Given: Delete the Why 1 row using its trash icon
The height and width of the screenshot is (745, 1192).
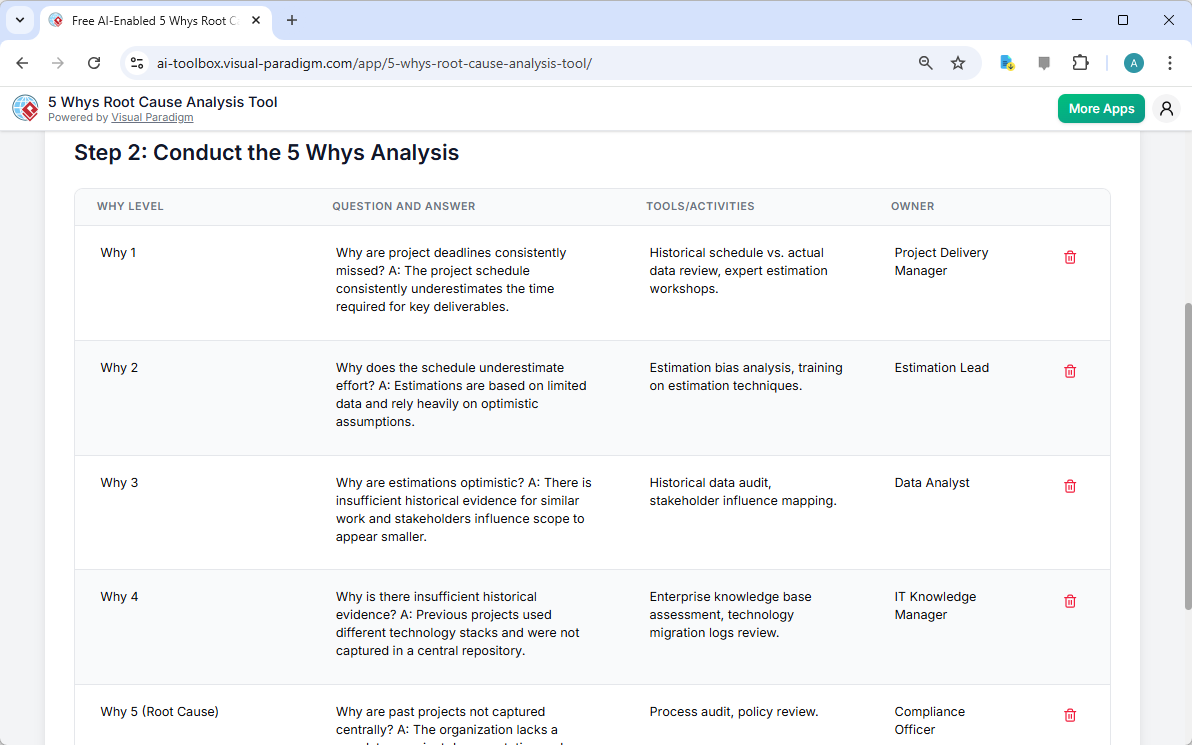Looking at the screenshot, I should [1069, 257].
